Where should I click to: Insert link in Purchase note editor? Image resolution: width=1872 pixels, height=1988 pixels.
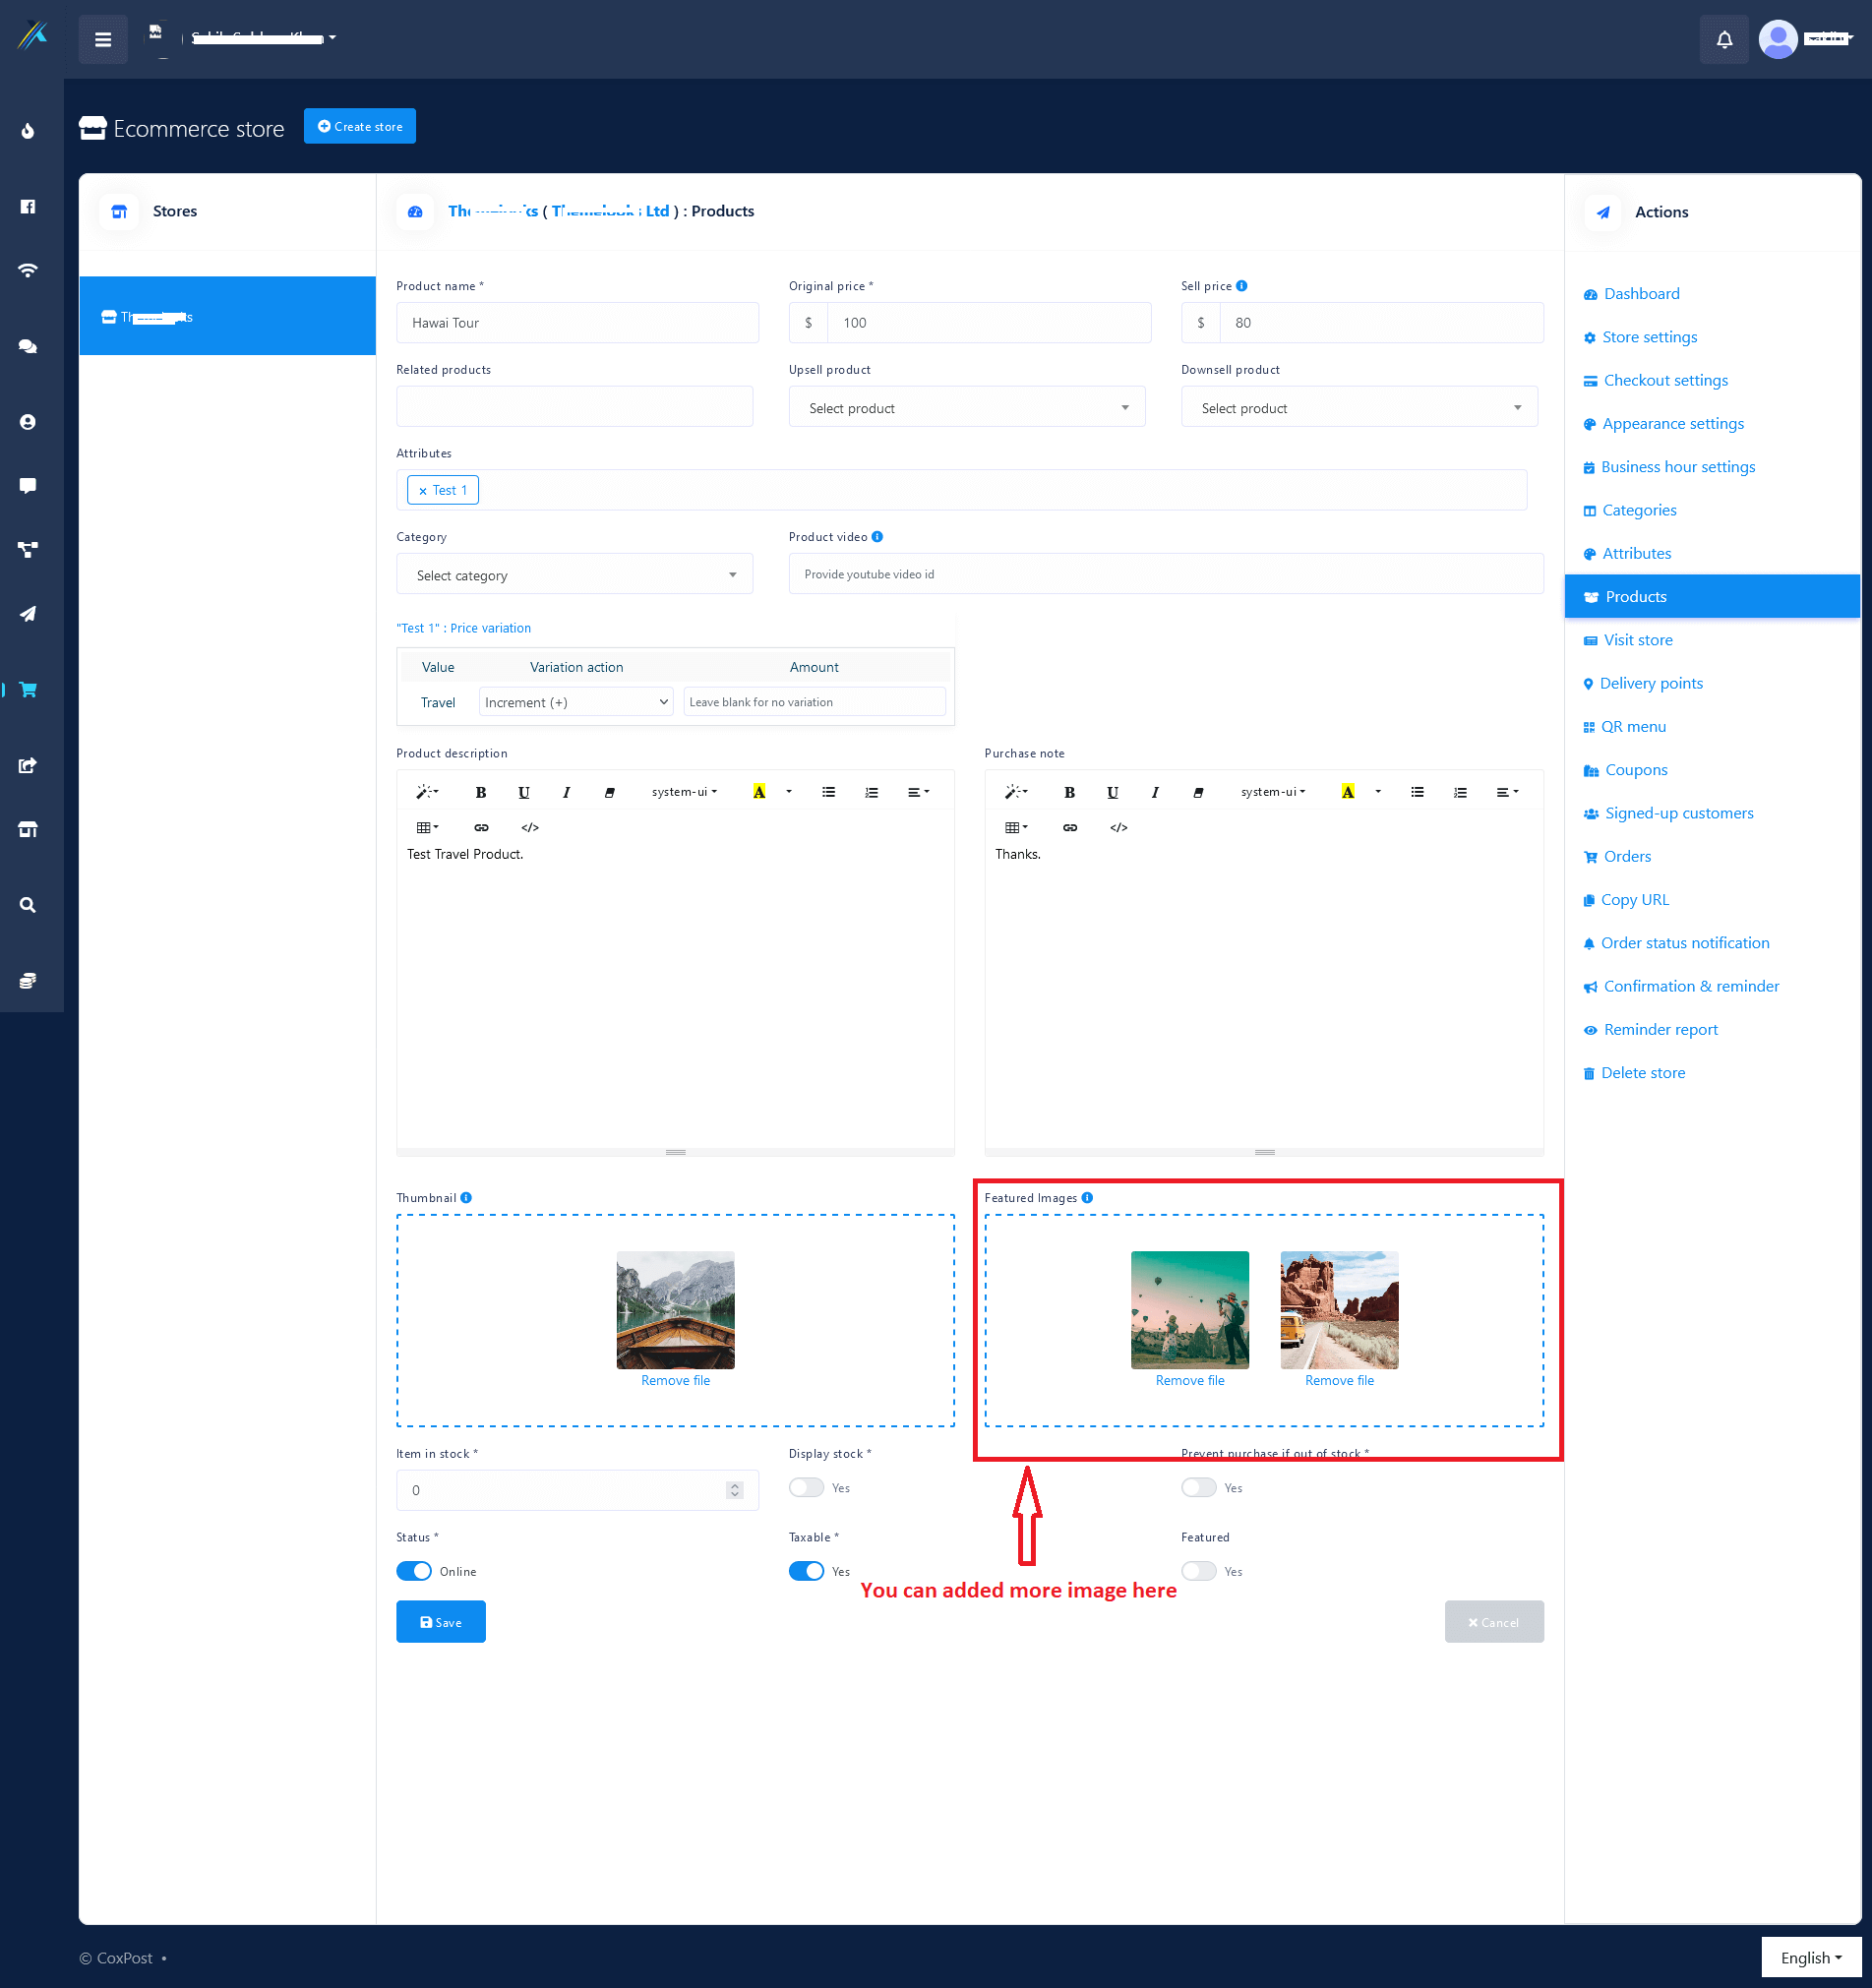click(1069, 827)
